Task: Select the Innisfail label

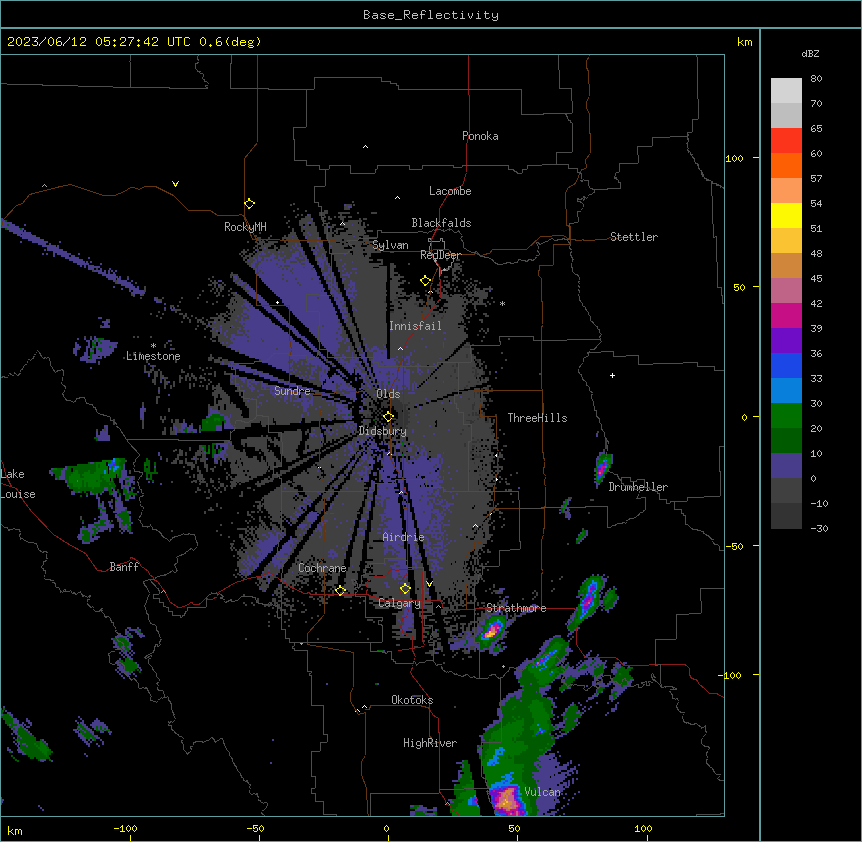Action: 415,326
